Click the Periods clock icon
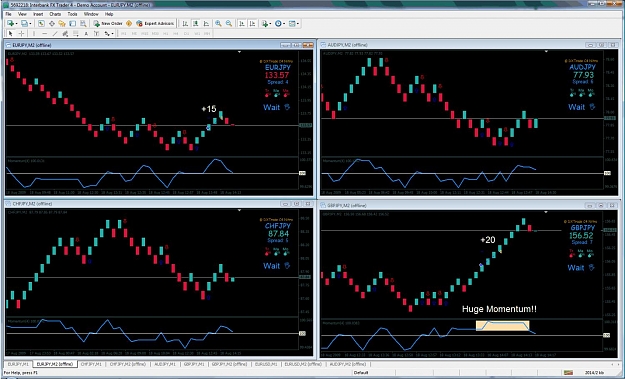The height and width of the screenshot is (379, 625). pyautogui.click(x=278, y=24)
